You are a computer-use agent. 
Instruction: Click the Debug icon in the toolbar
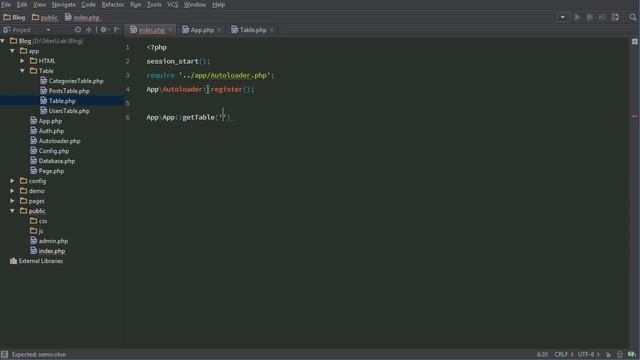(589, 18)
